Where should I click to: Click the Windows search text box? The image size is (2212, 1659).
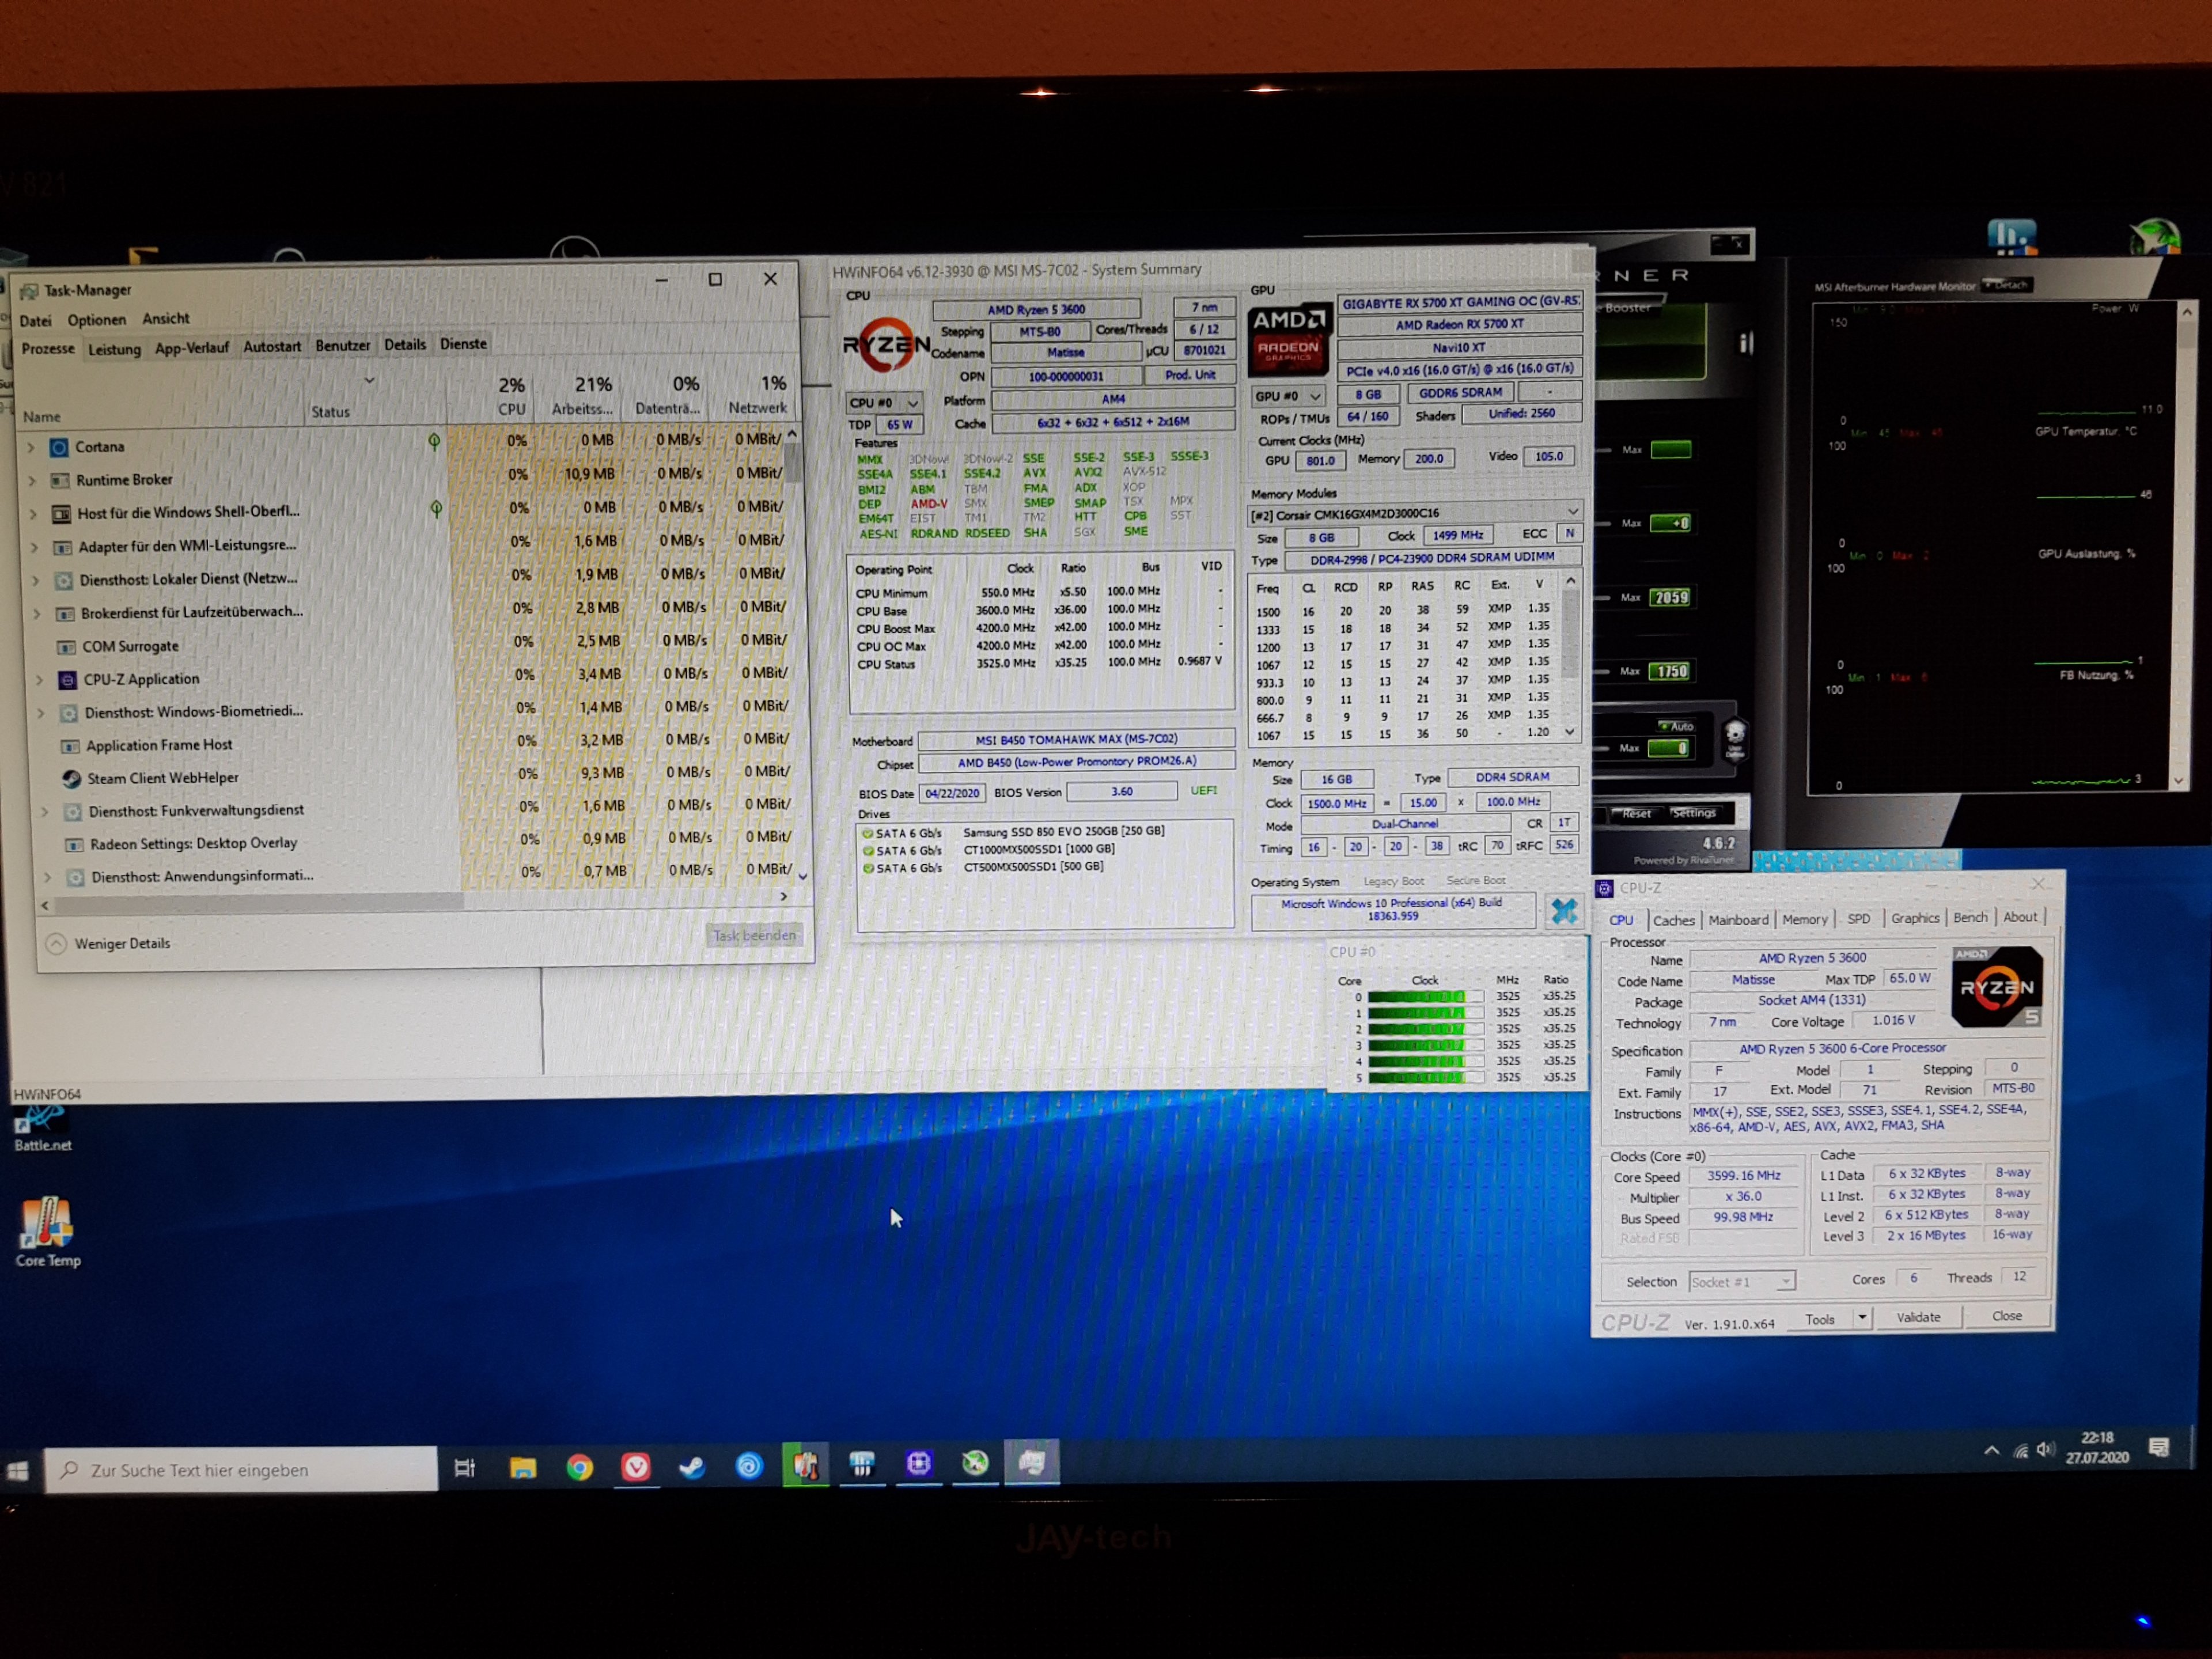pyautogui.click(x=240, y=1469)
